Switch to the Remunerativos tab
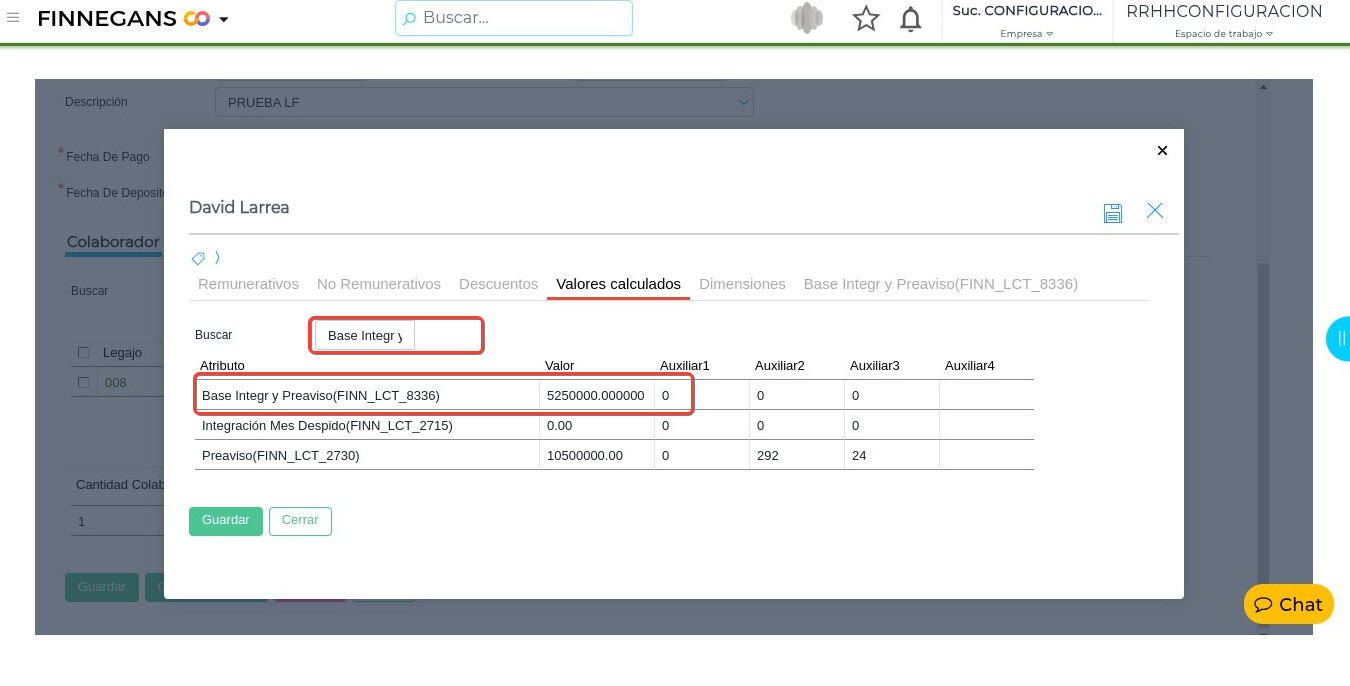 (x=248, y=284)
